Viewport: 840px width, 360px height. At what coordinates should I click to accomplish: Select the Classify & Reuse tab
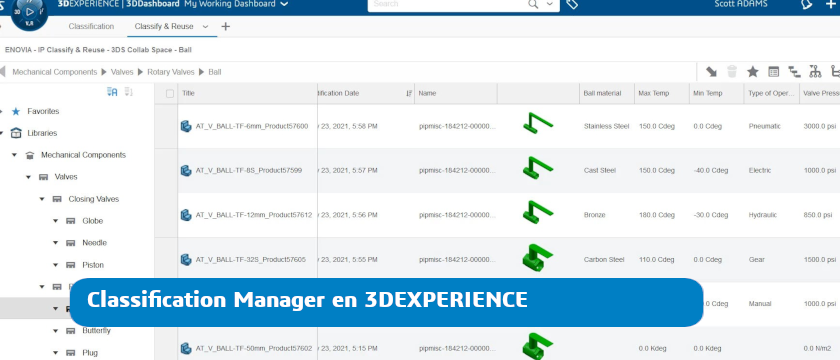pos(164,26)
